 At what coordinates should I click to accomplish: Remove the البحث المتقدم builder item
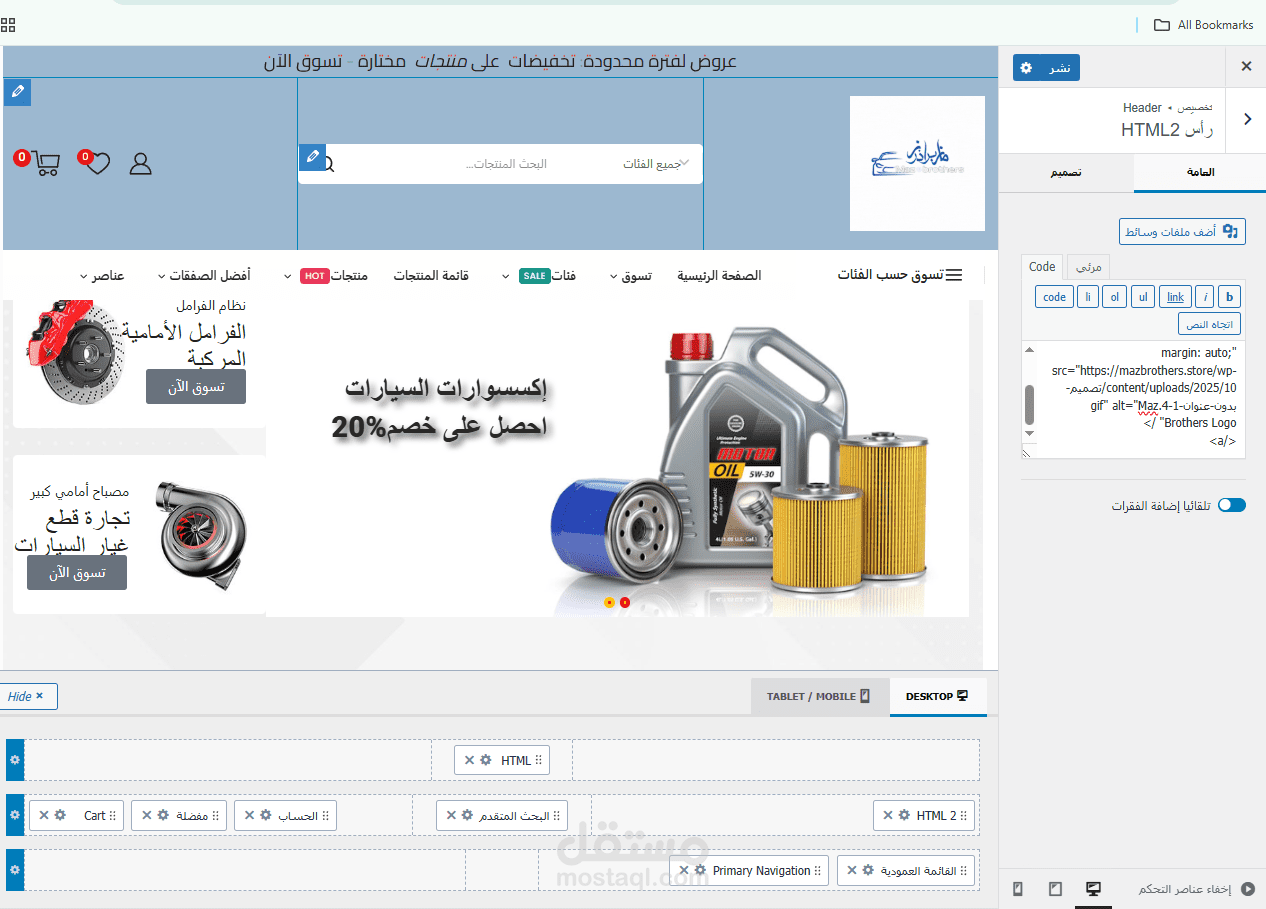pos(451,815)
